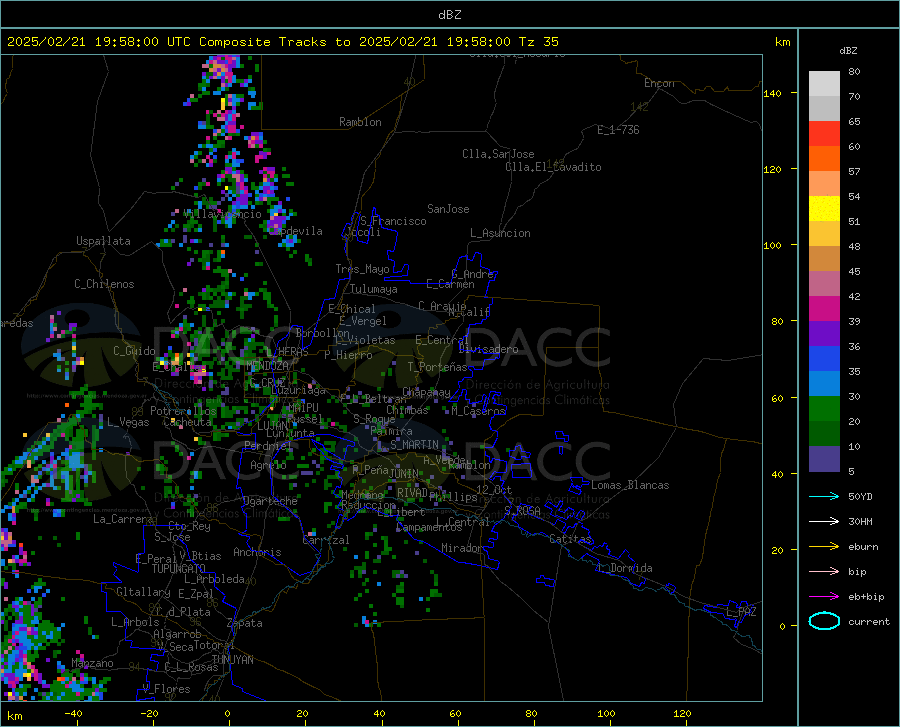
Task: Click the Ramblon label near top
Action: [360, 122]
